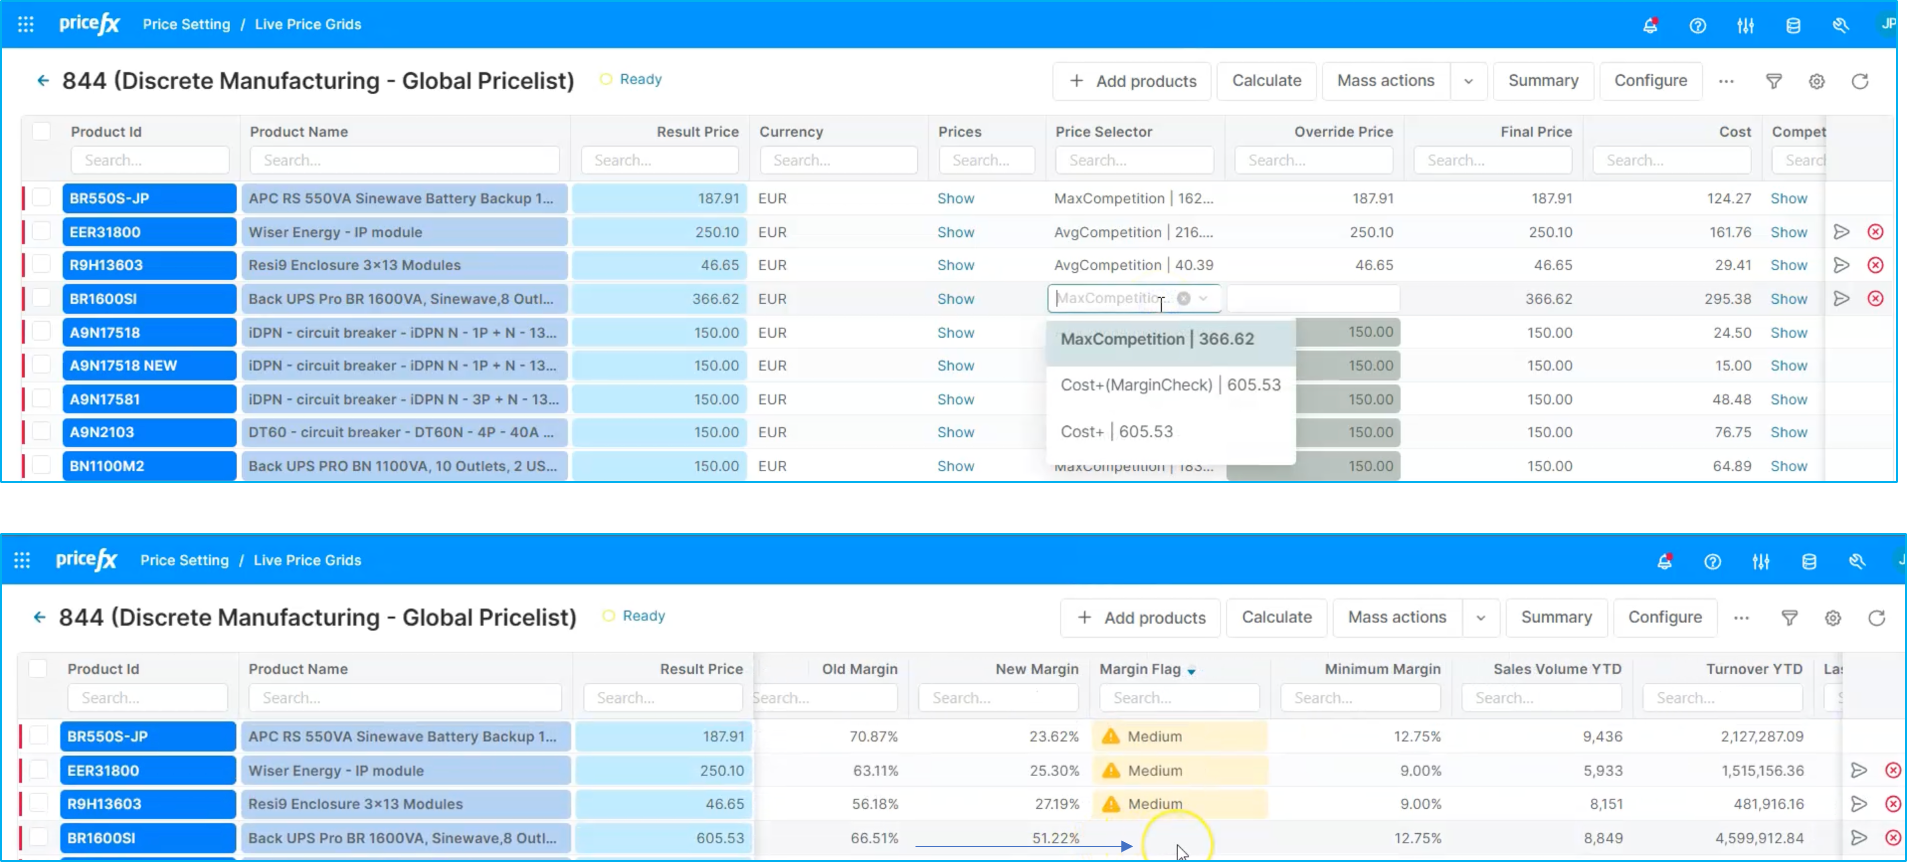The width and height of the screenshot is (1908, 862).
Task: Click the New Margin column search box
Action: click(x=998, y=698)
